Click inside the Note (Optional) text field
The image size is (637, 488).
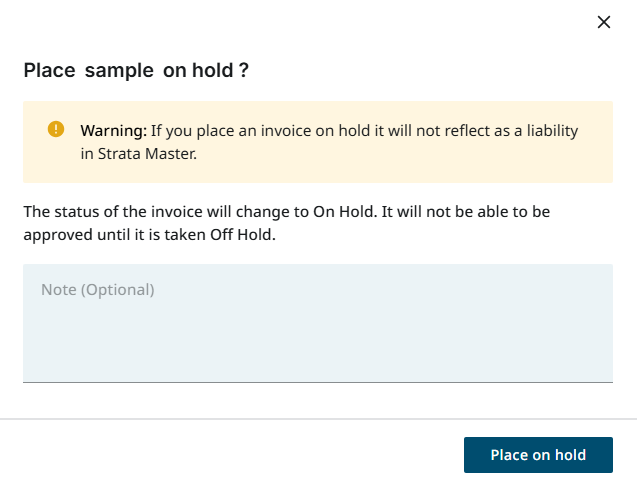pyautogui.click(x=317, y=322)
